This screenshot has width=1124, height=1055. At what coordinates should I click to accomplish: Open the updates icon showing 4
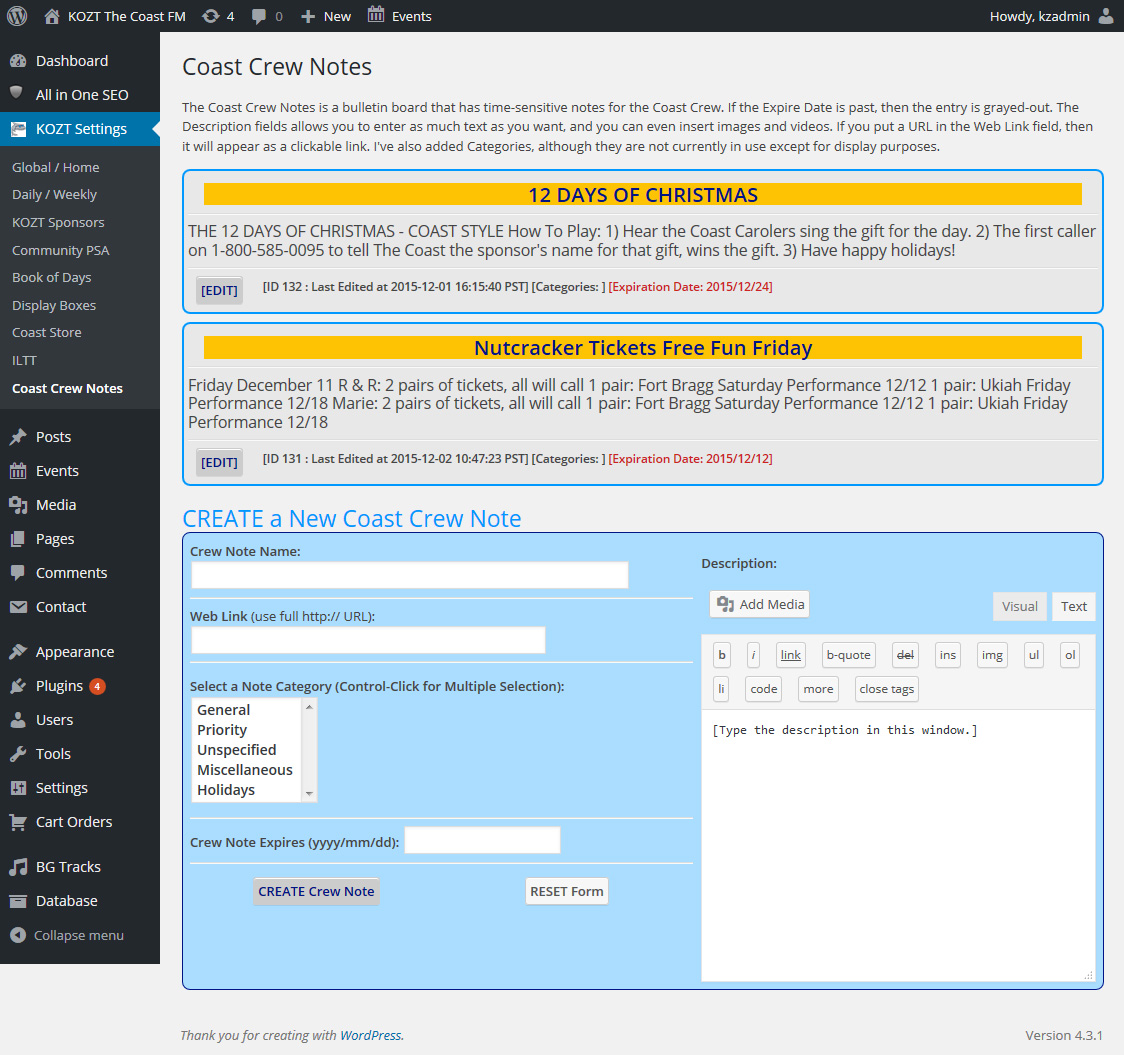tap(210, 16)
